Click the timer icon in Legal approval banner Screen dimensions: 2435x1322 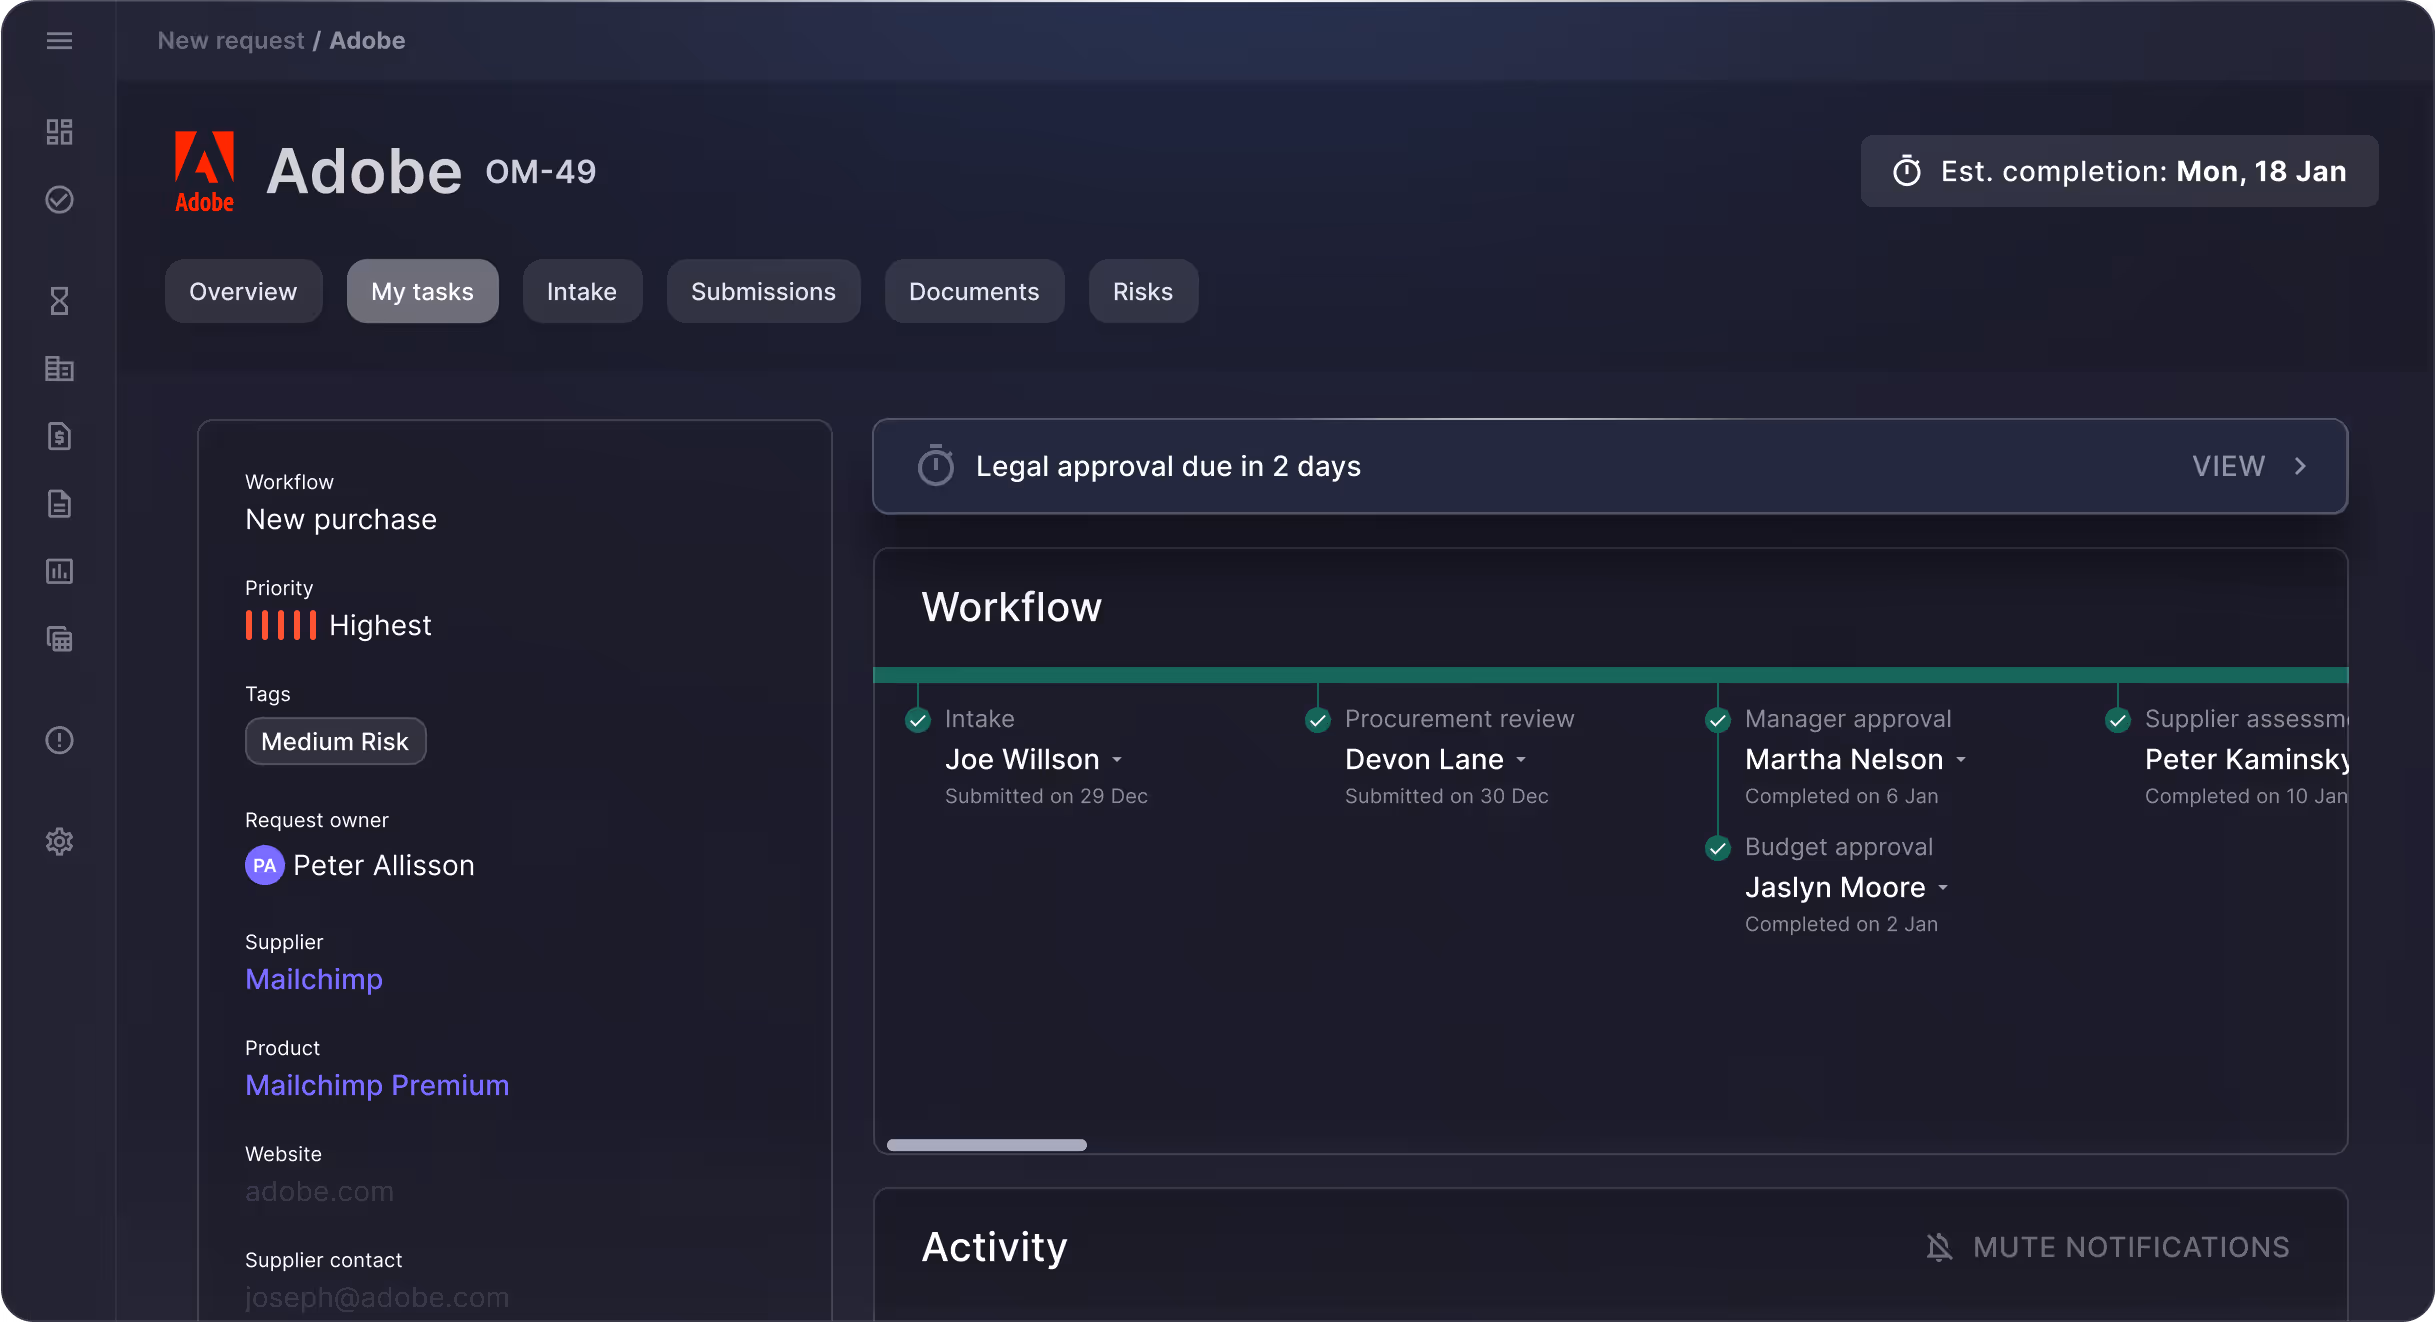[935, 466]
